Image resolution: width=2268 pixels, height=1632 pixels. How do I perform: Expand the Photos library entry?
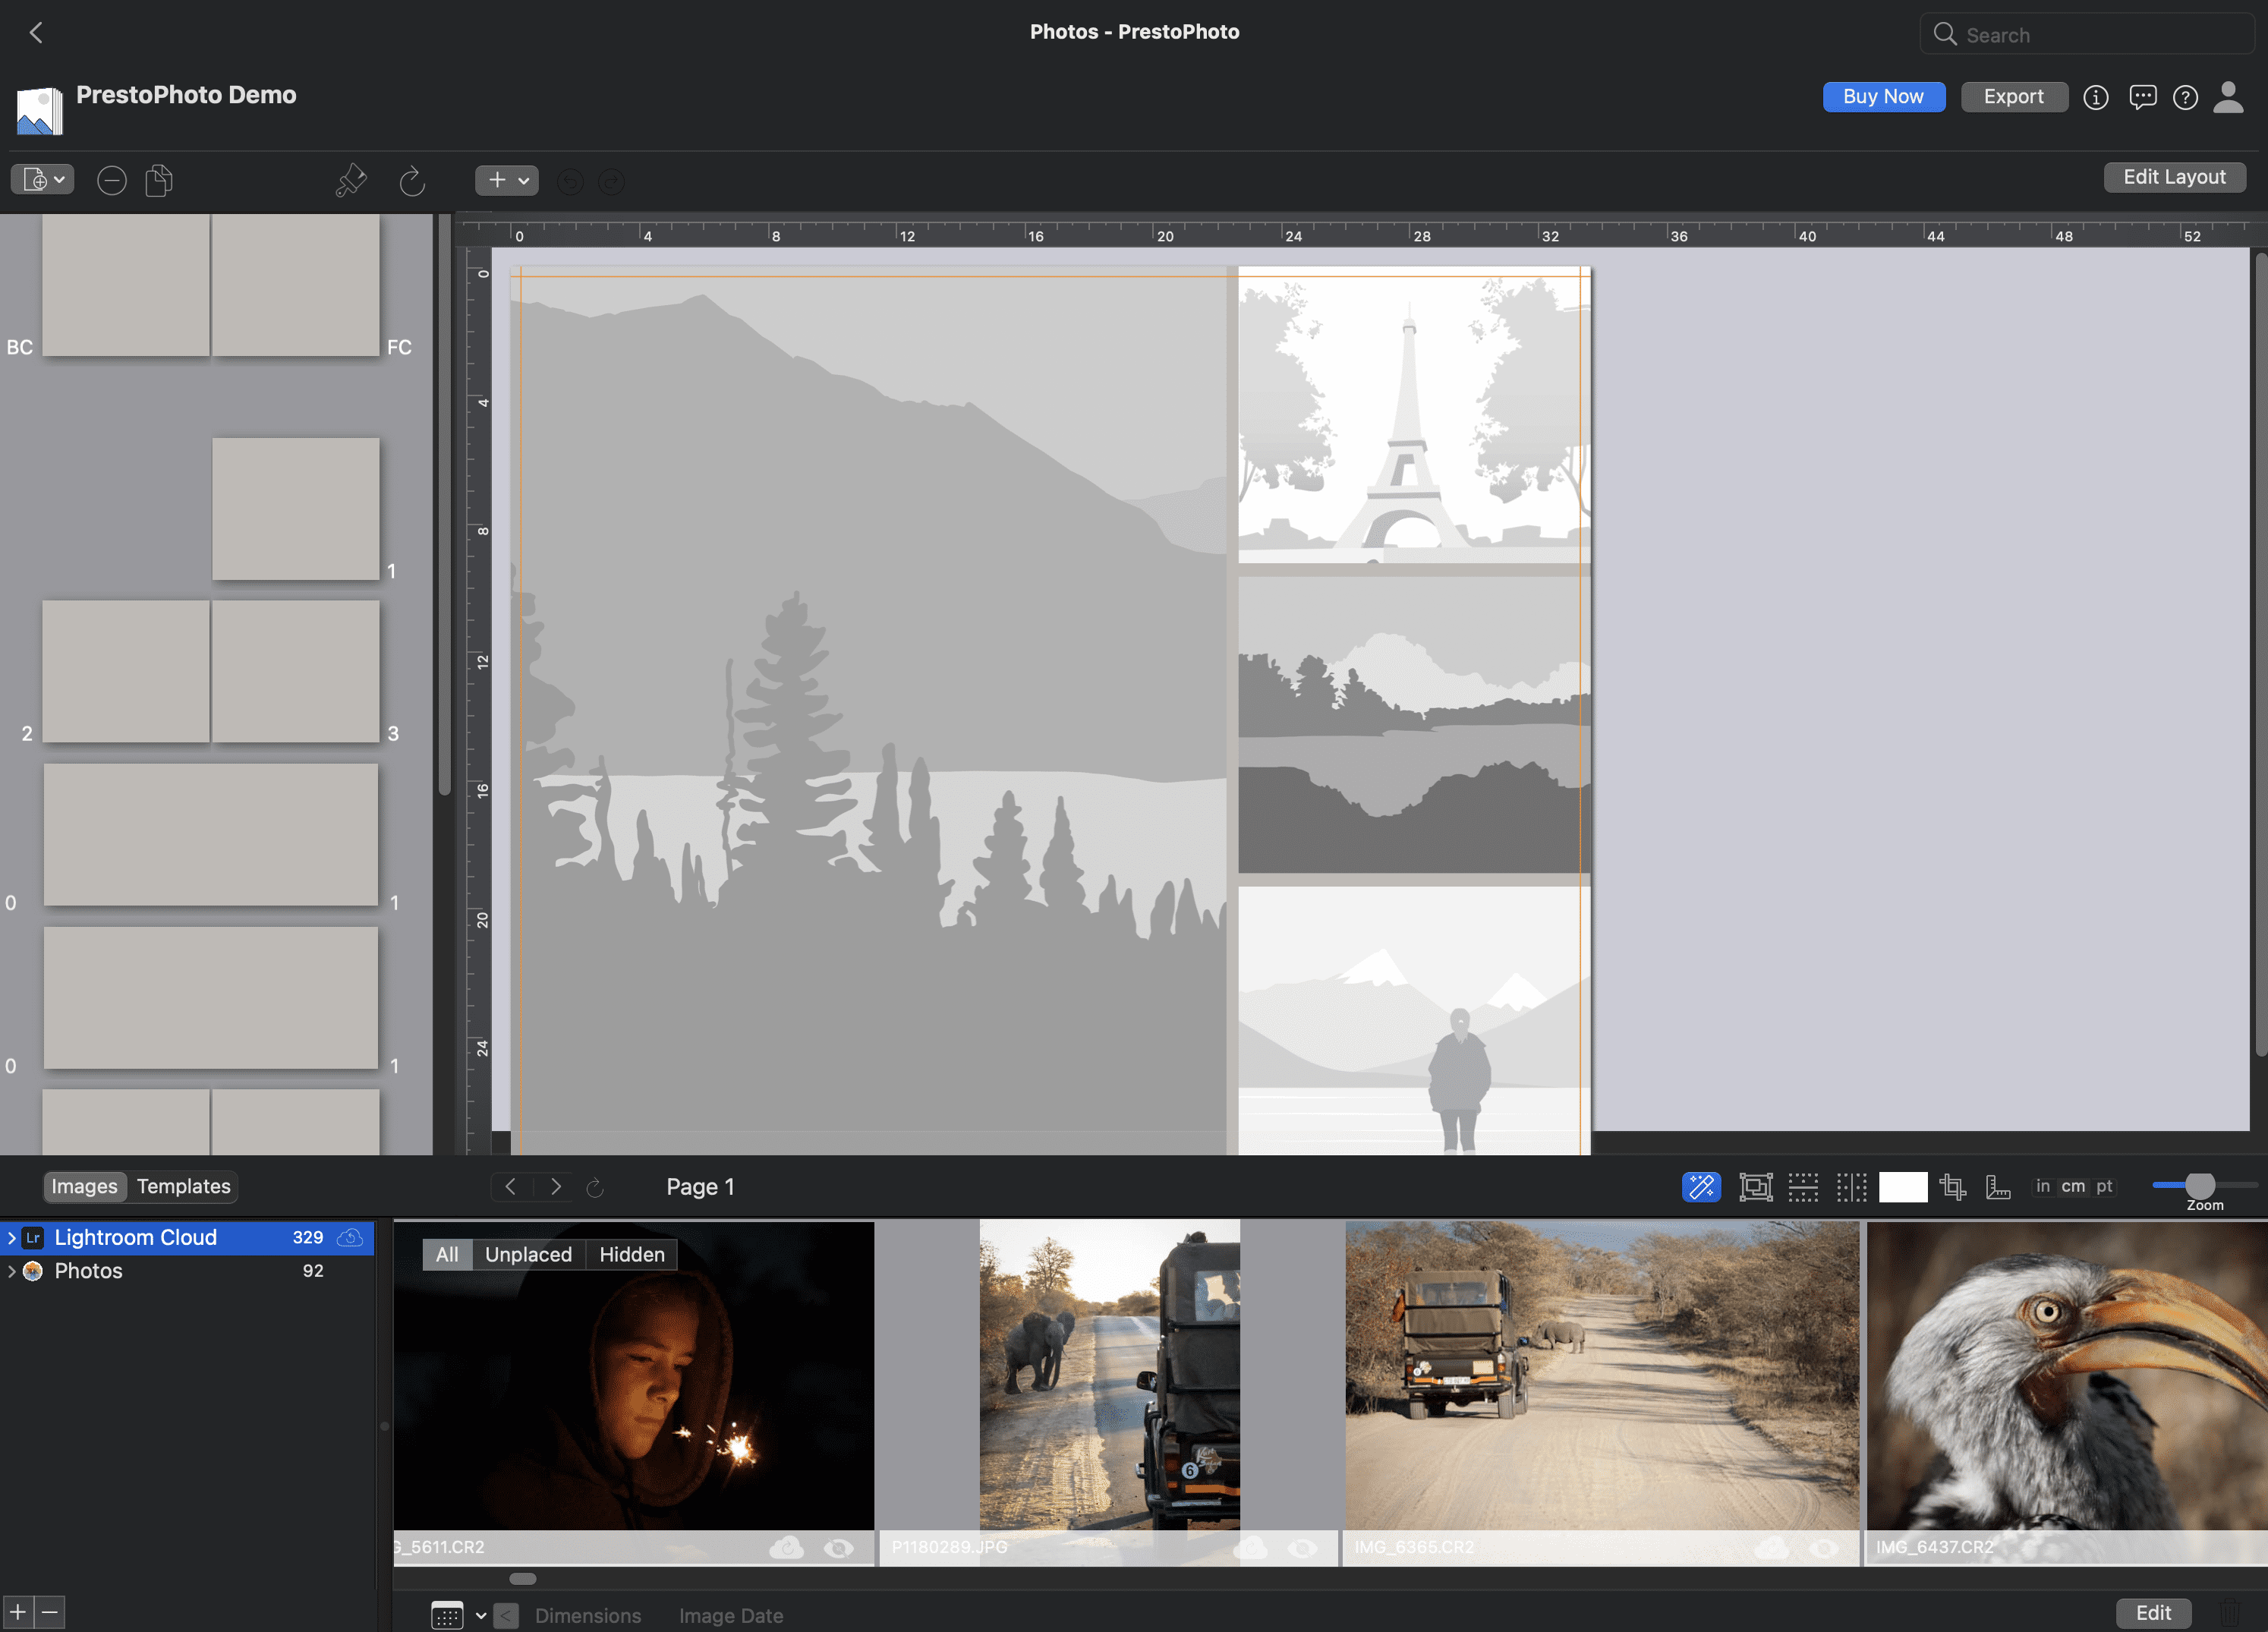[11, 1271]
